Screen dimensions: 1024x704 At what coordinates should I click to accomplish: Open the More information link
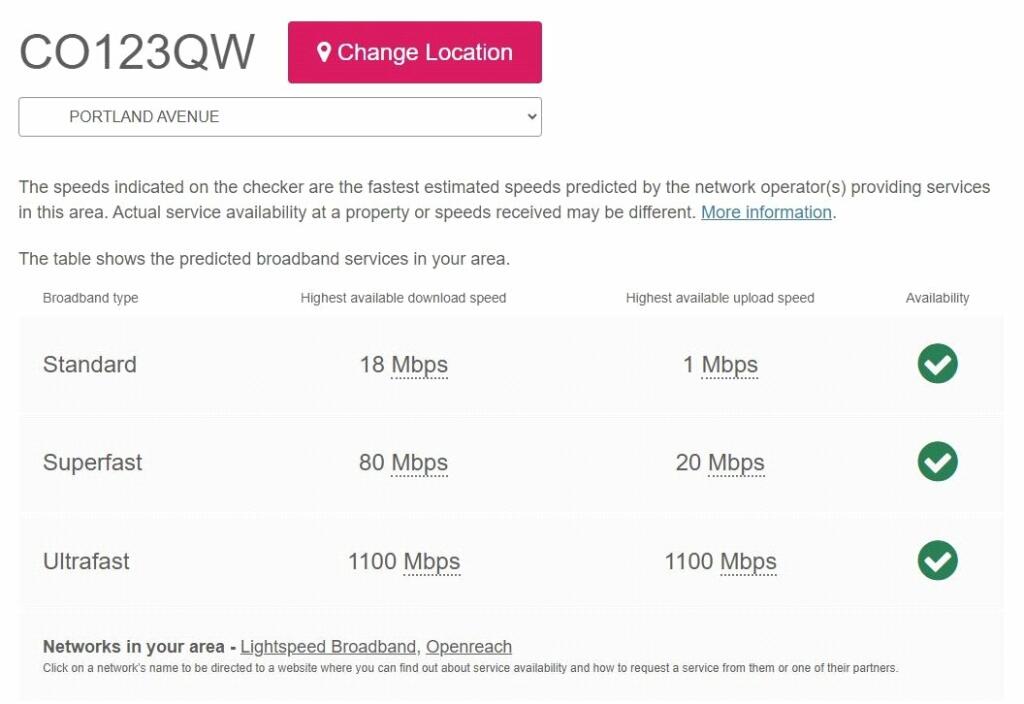pyautogui.click(x=766, y=212)
